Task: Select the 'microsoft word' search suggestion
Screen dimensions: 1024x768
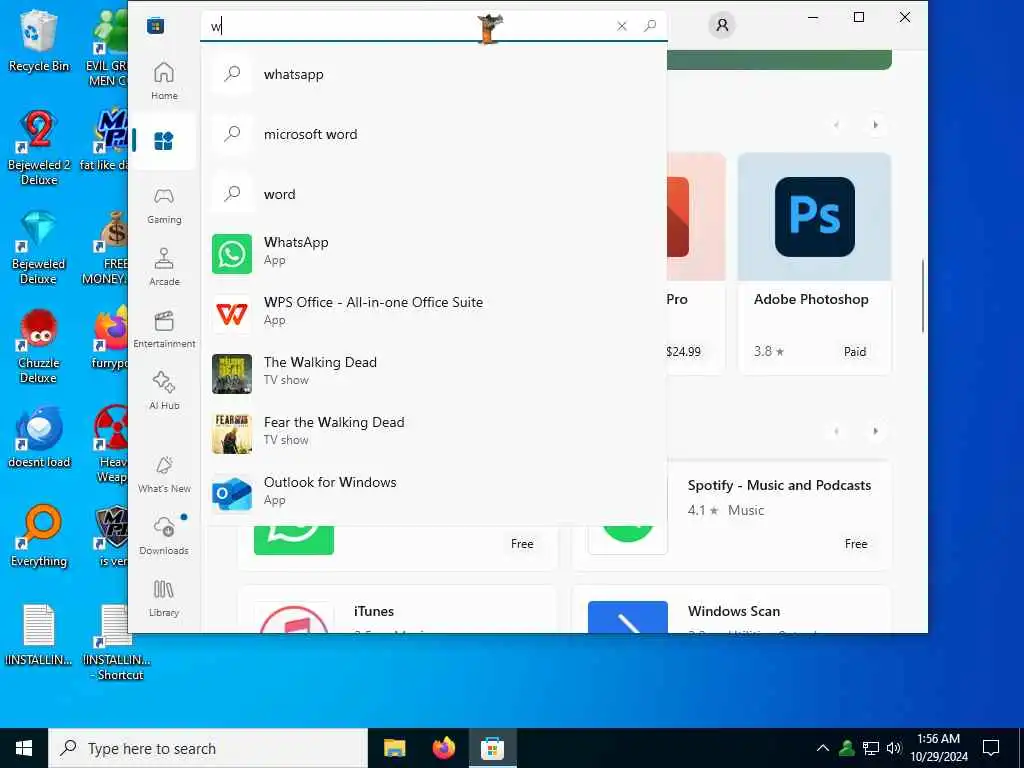Action: click(434, 135)
